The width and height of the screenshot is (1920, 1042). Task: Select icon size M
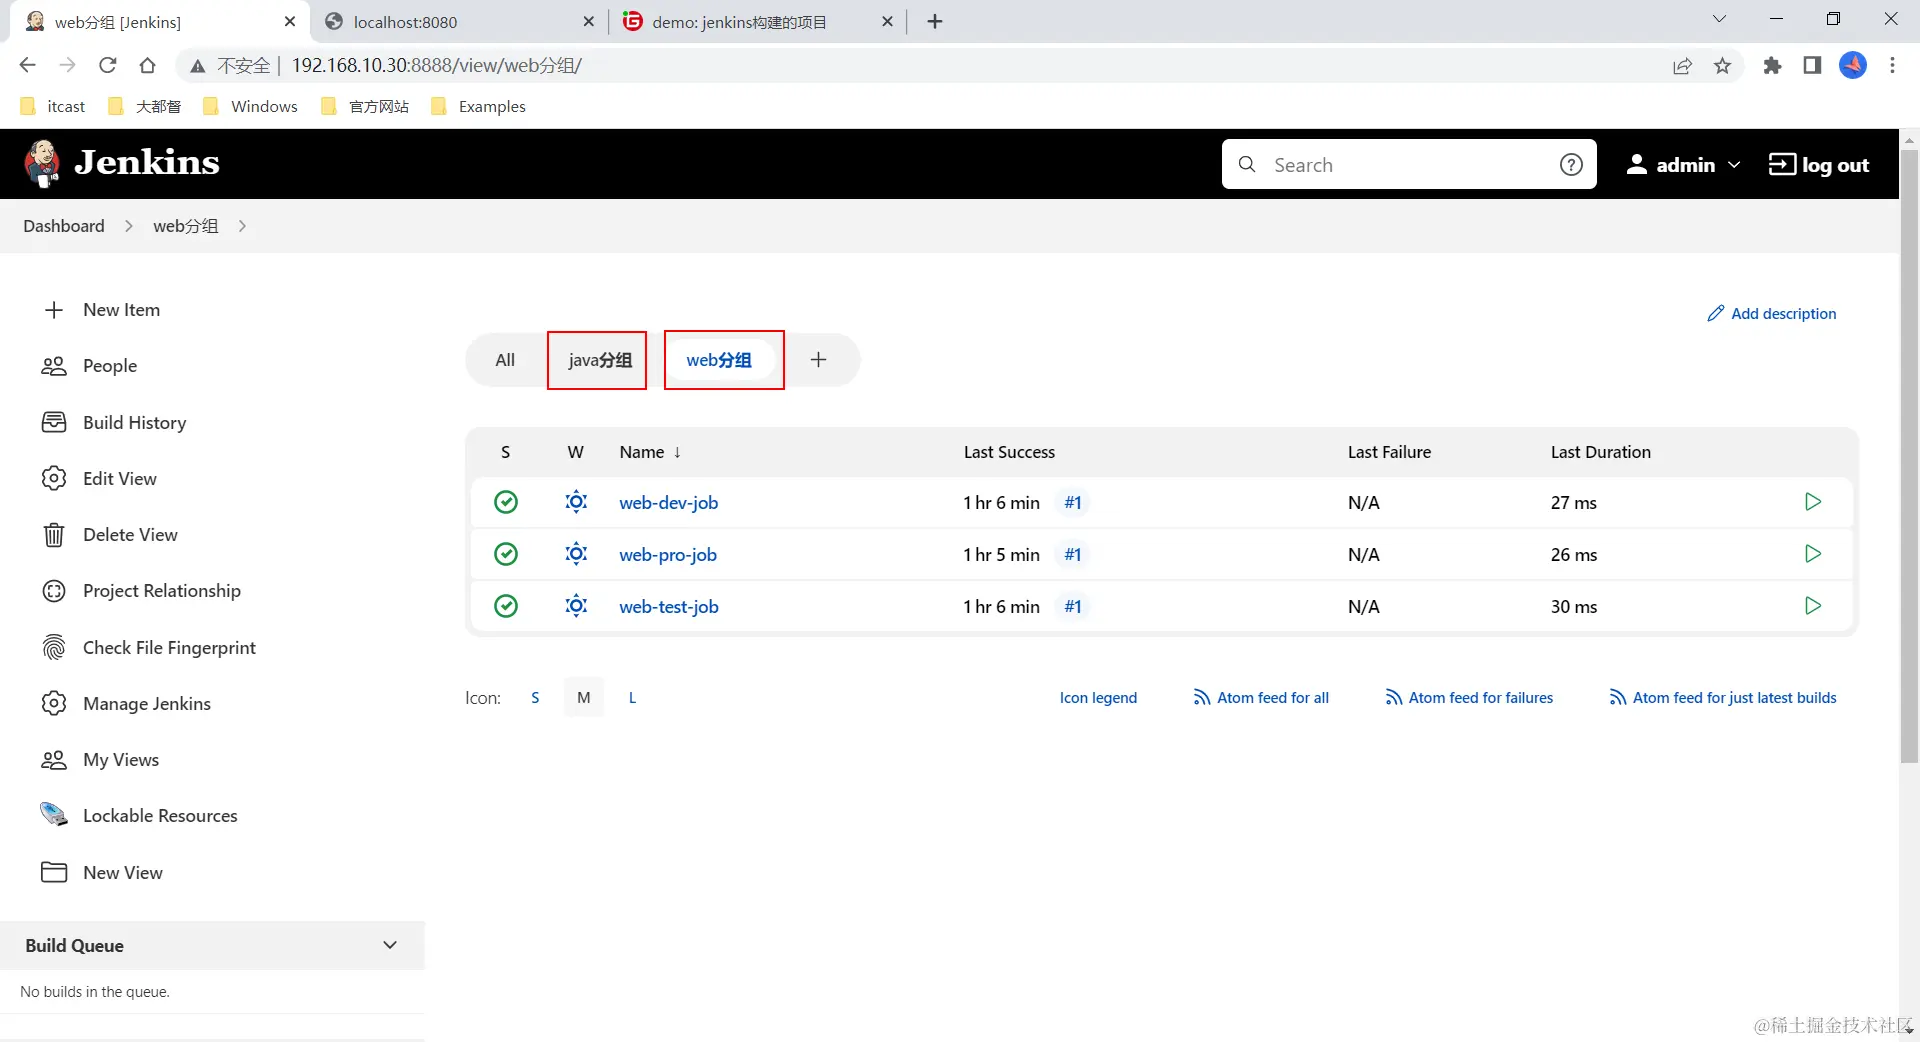(584, 698)
